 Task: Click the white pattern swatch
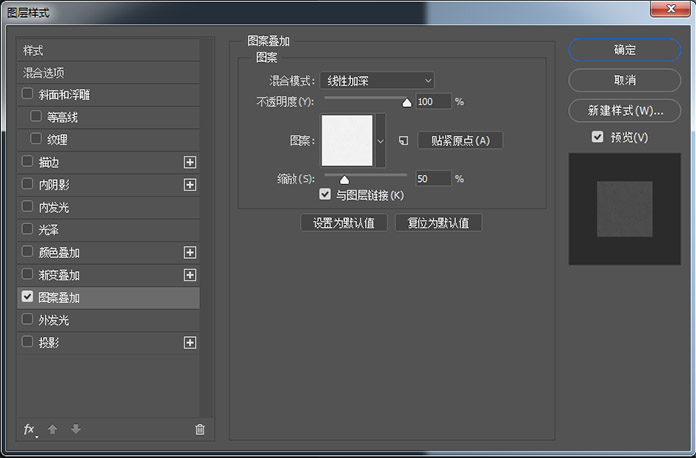347,141
